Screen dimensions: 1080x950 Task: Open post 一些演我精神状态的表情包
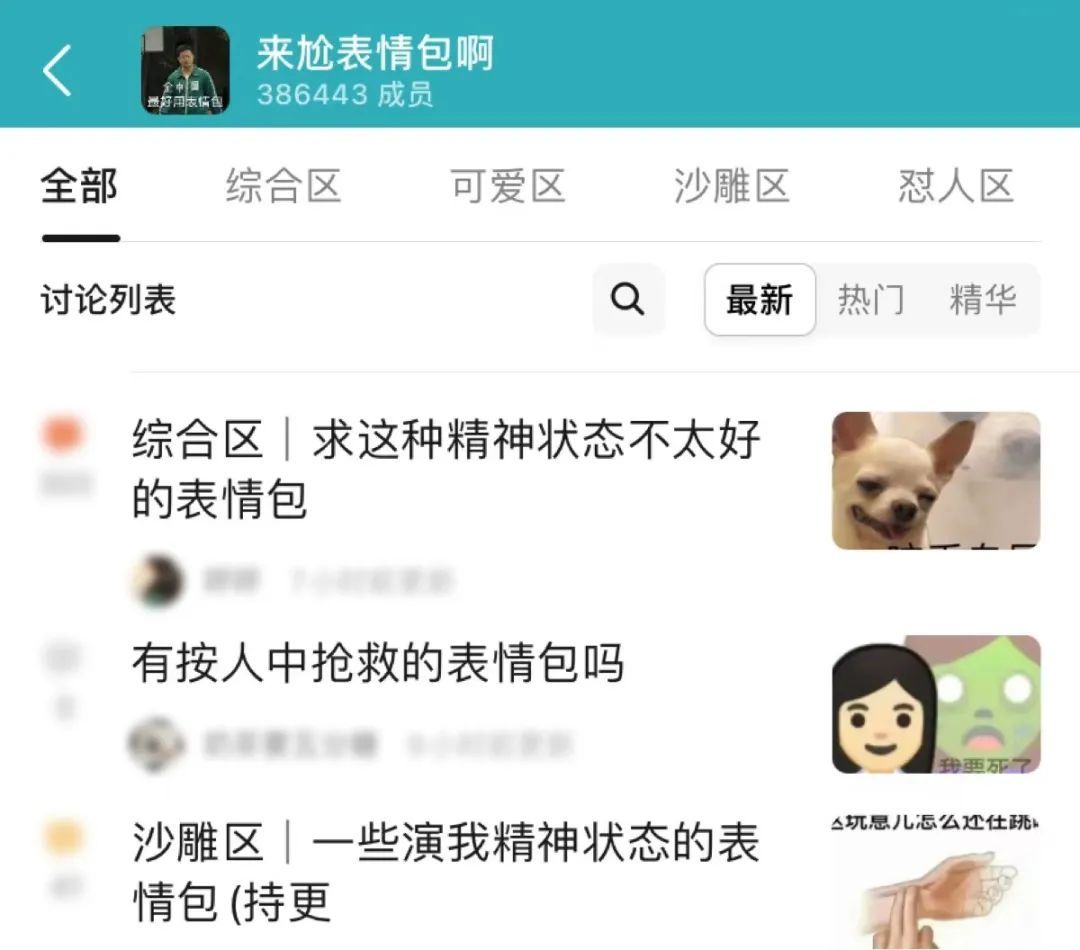pyautogui.click(x=446, y=871)
